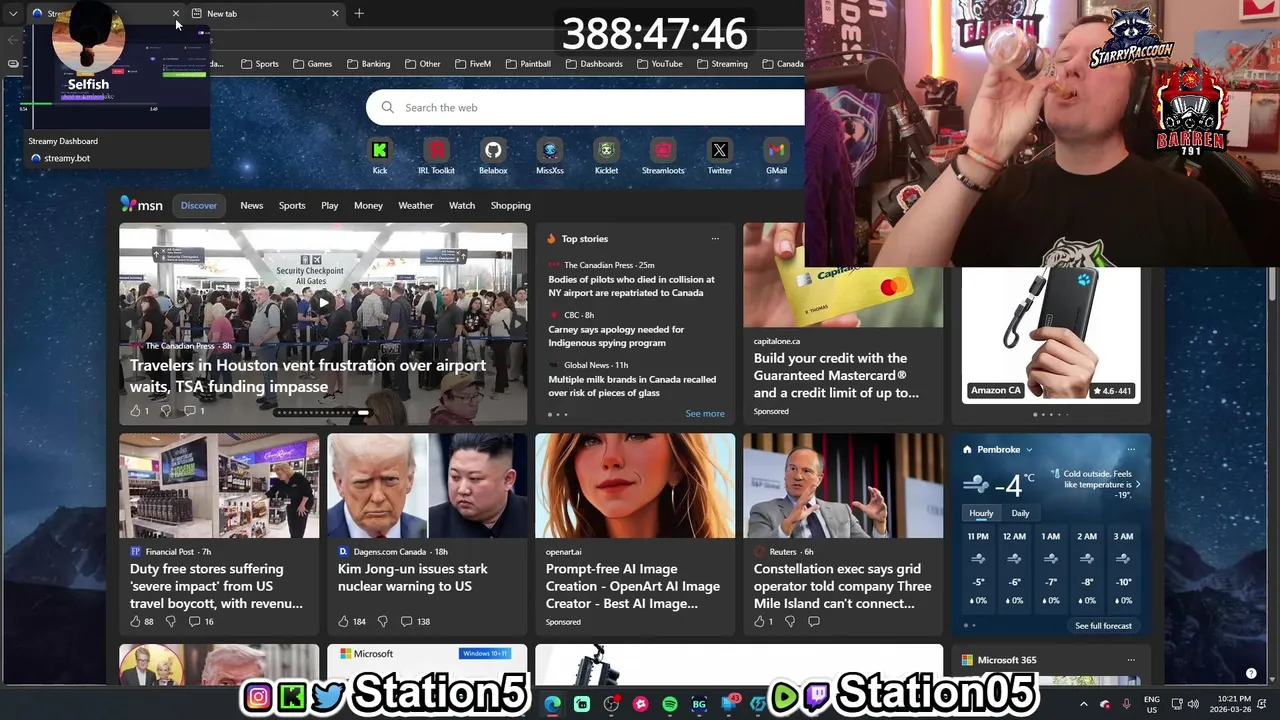This screenshot has width=1280, height=720.
Task: Open the GMail quick link icon
Action: 776,150
